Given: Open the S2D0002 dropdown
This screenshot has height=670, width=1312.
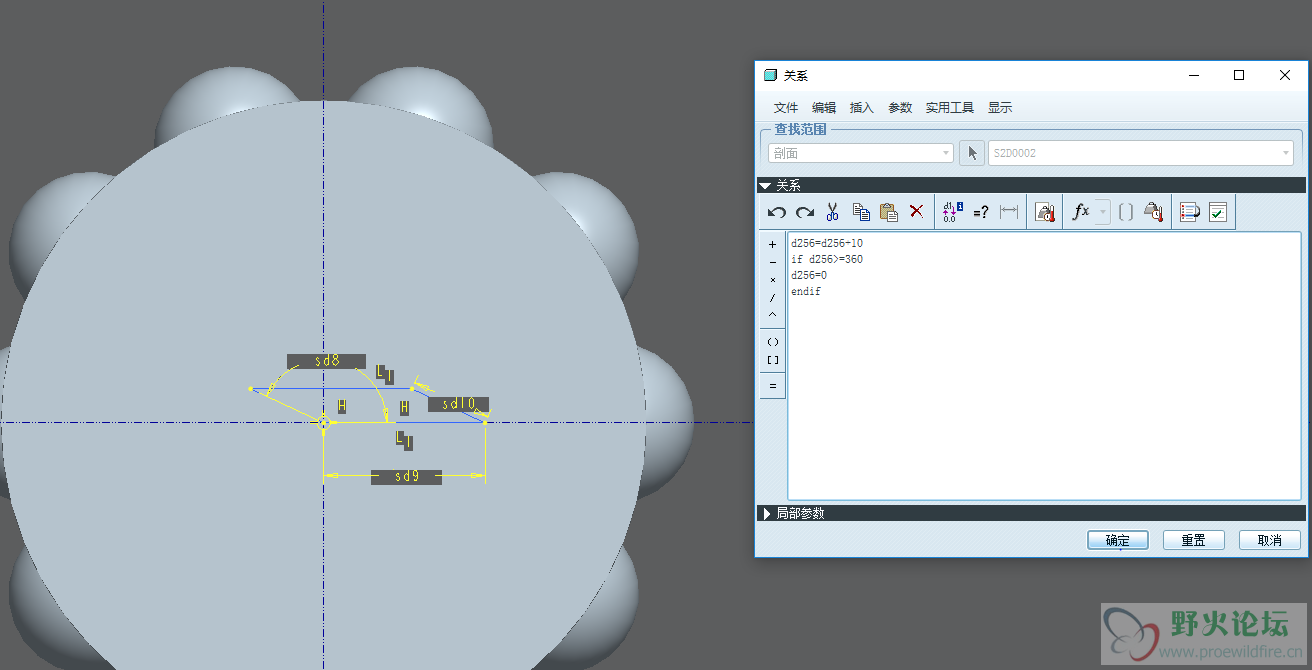Looking at the screenshot, I should pos(1141,153).
